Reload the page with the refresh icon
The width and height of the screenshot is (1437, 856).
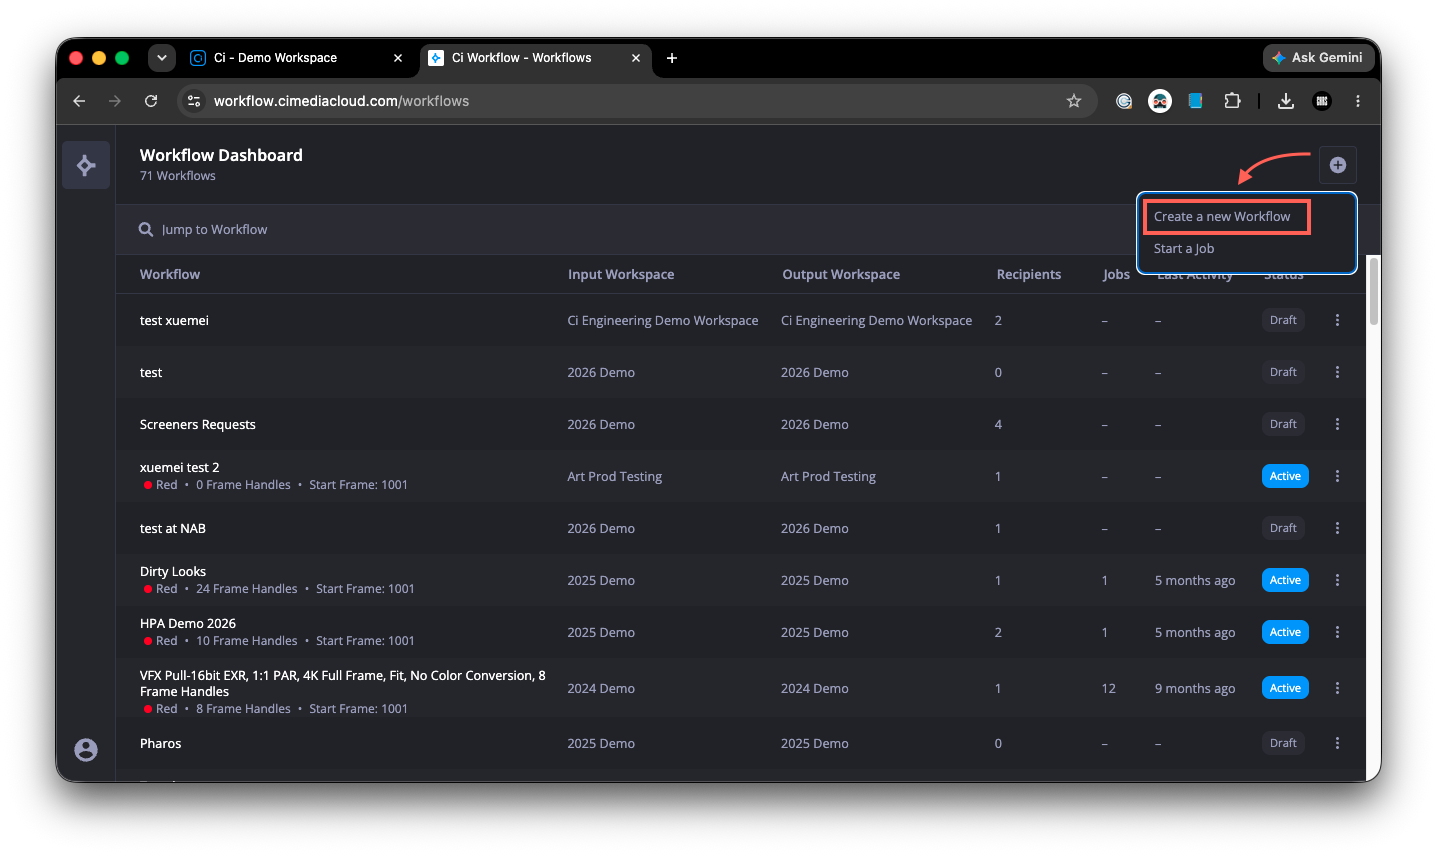[x=151, y=101]
